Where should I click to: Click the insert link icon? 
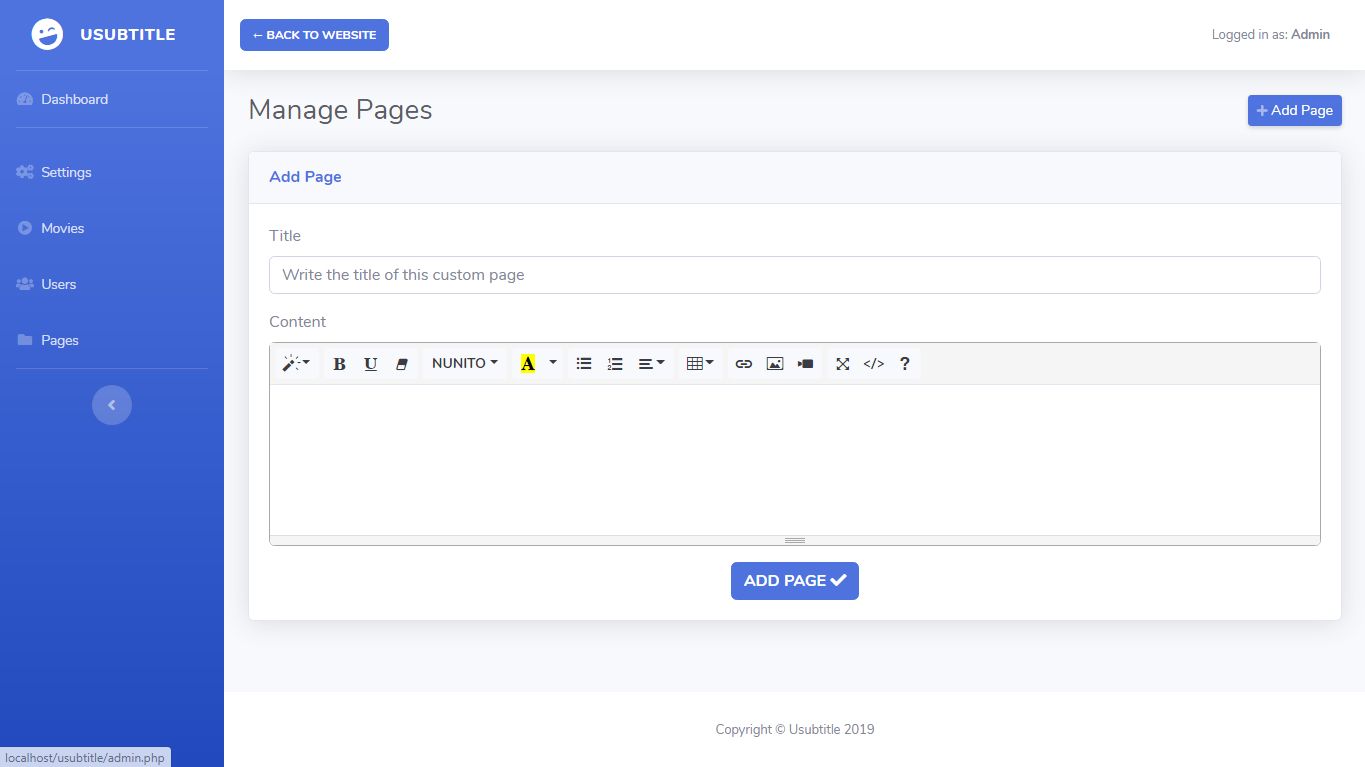click(743, 364)
